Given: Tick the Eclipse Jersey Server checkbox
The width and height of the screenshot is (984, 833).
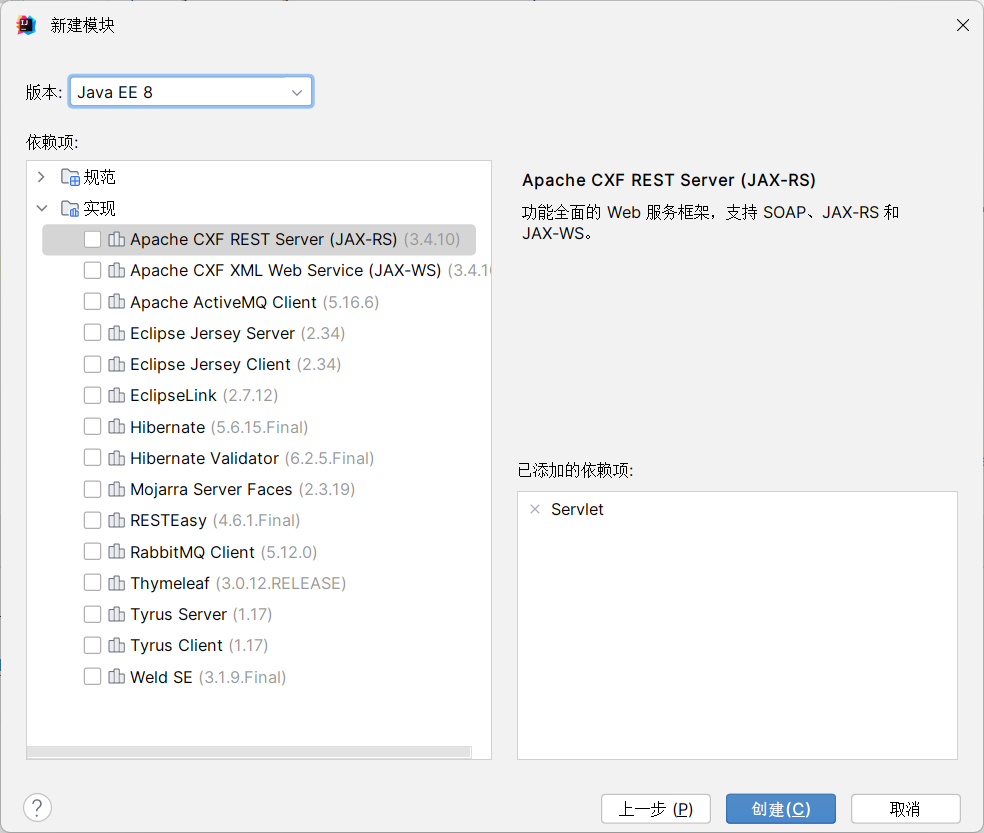Looking at the screenshot, I should pyautogui.click(x=92, y=333).
